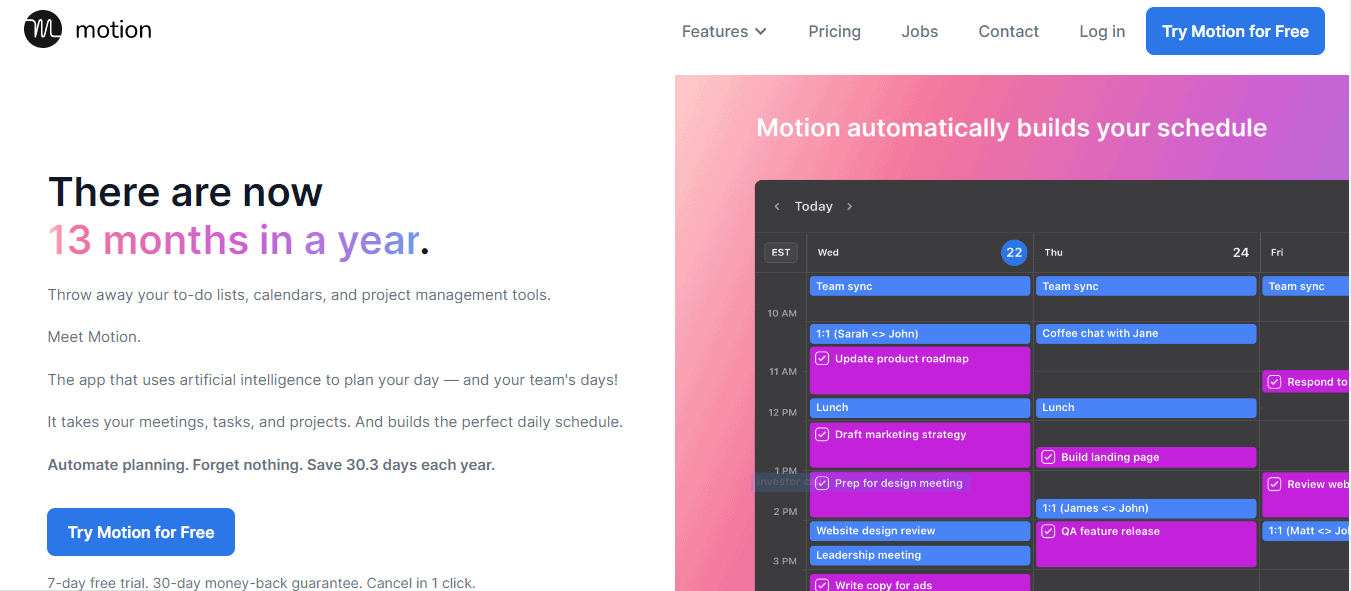
Task: Select the date 22 circle badge
Action: tap(1014, 253)
